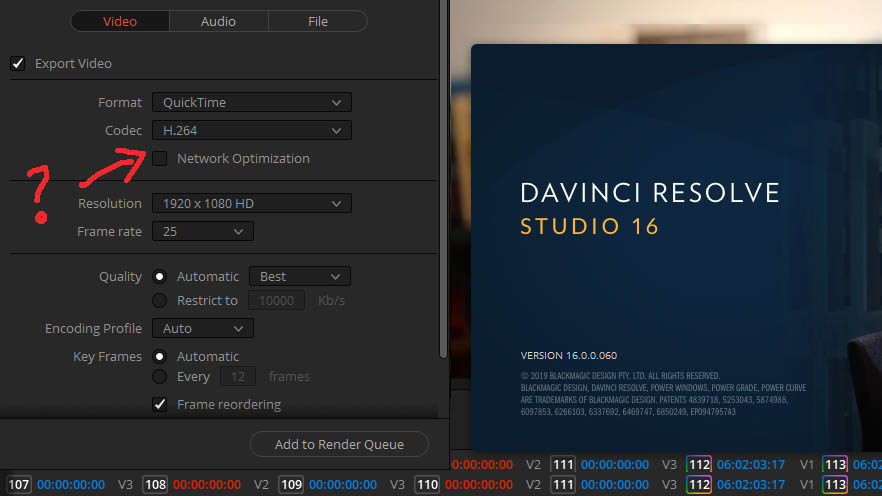Click Add to Render Queue button
882x496 pixels.
(339, 444)
